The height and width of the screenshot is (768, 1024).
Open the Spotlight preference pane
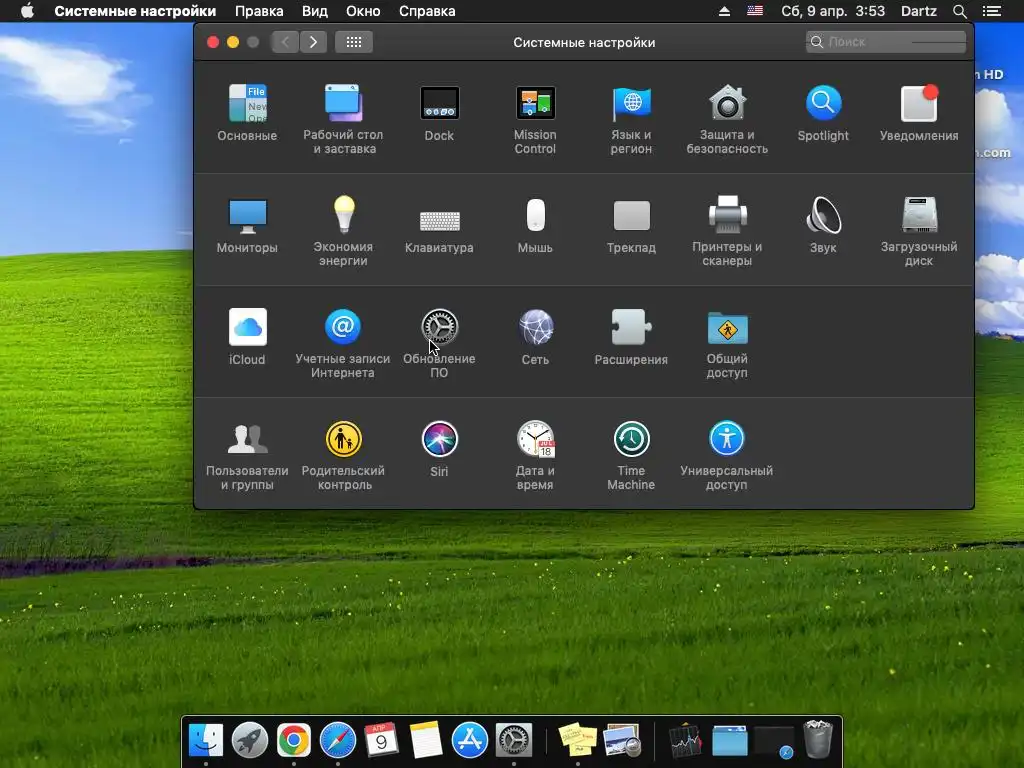pos(823,113)
